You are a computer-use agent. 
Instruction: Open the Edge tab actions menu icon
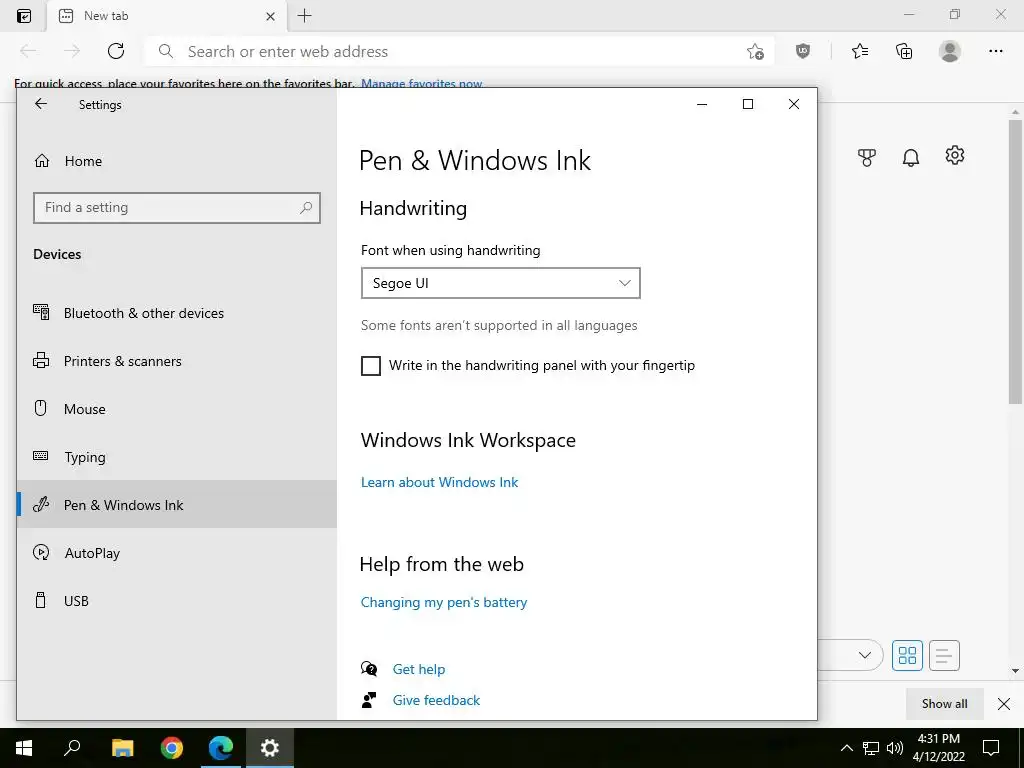point(24,16)
